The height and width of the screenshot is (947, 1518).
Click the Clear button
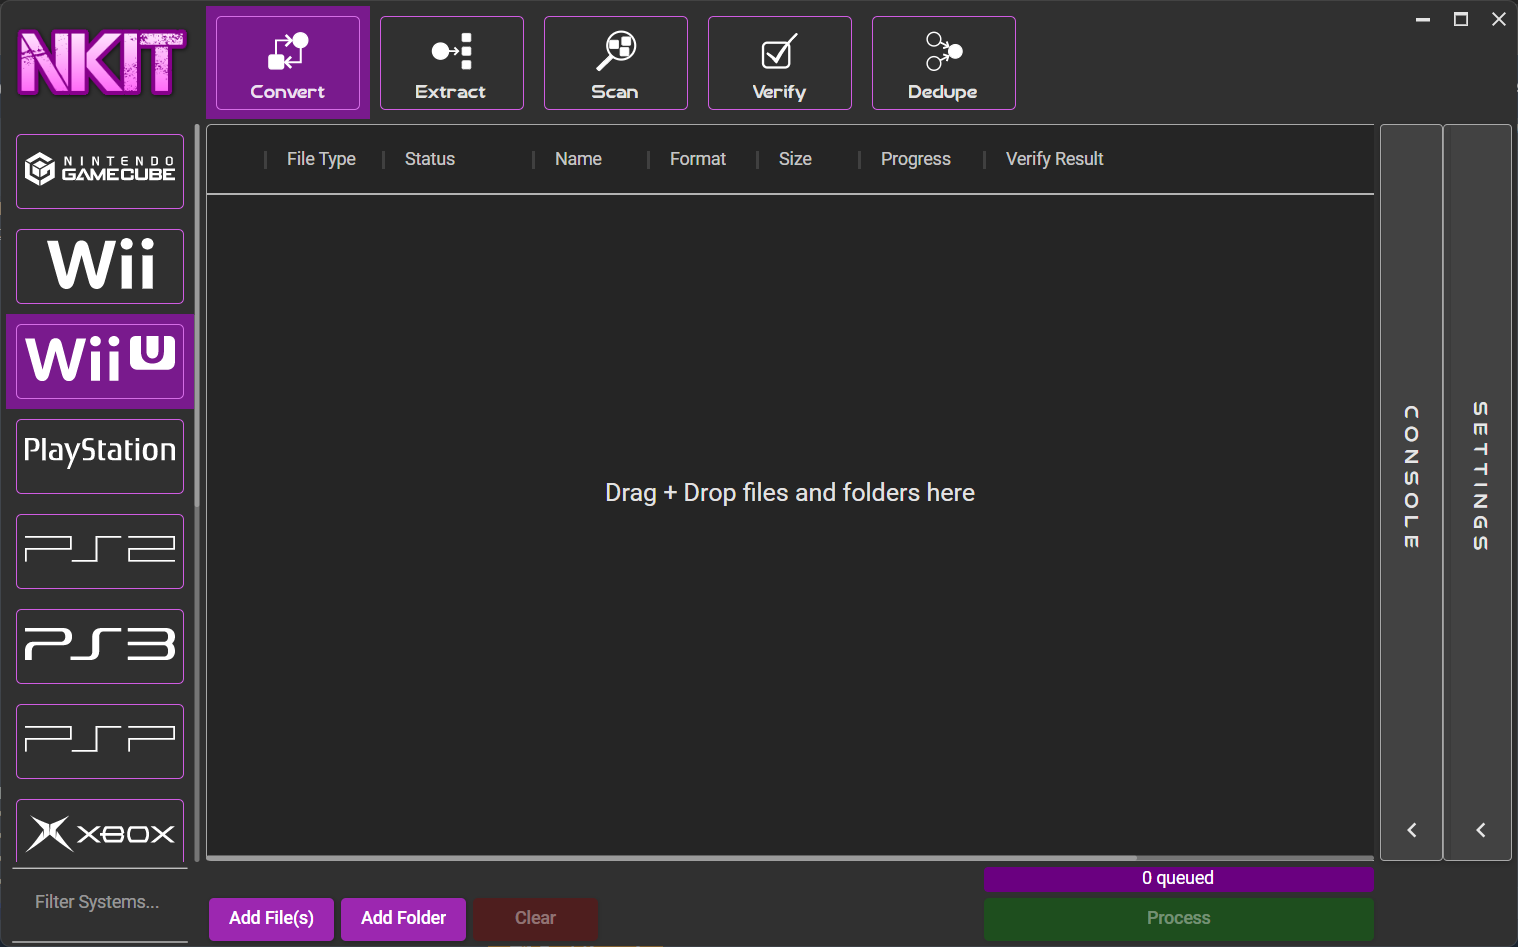(x=535, y=919)
